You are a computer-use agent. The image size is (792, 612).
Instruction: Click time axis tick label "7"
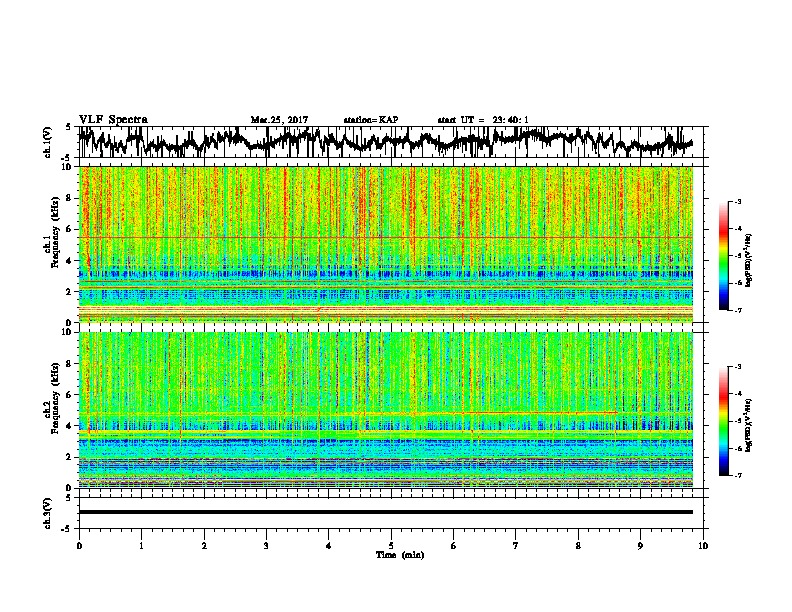click(x=516, y=546)
